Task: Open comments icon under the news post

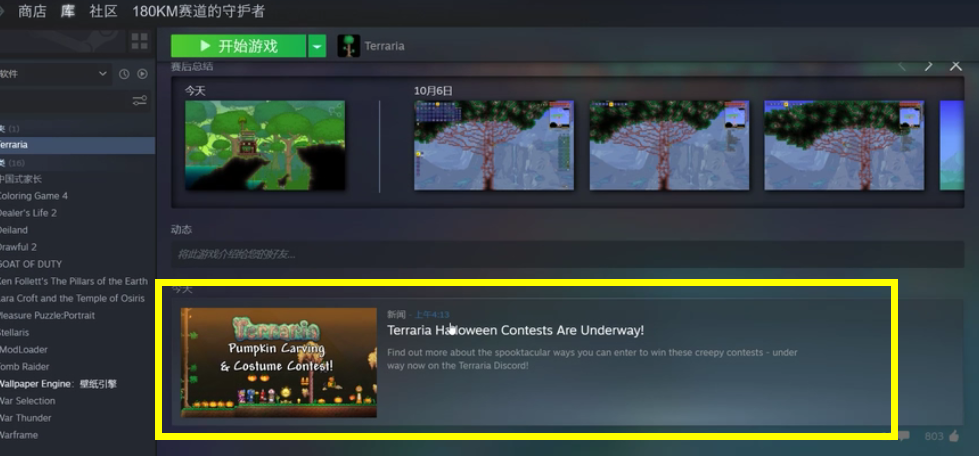Action: click(904, 436)
